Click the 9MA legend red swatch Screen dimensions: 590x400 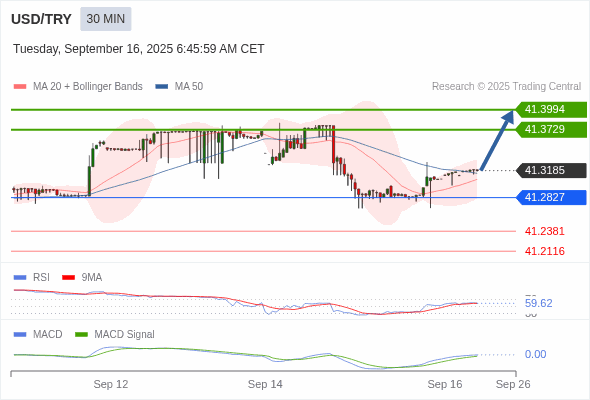point(68,278)
